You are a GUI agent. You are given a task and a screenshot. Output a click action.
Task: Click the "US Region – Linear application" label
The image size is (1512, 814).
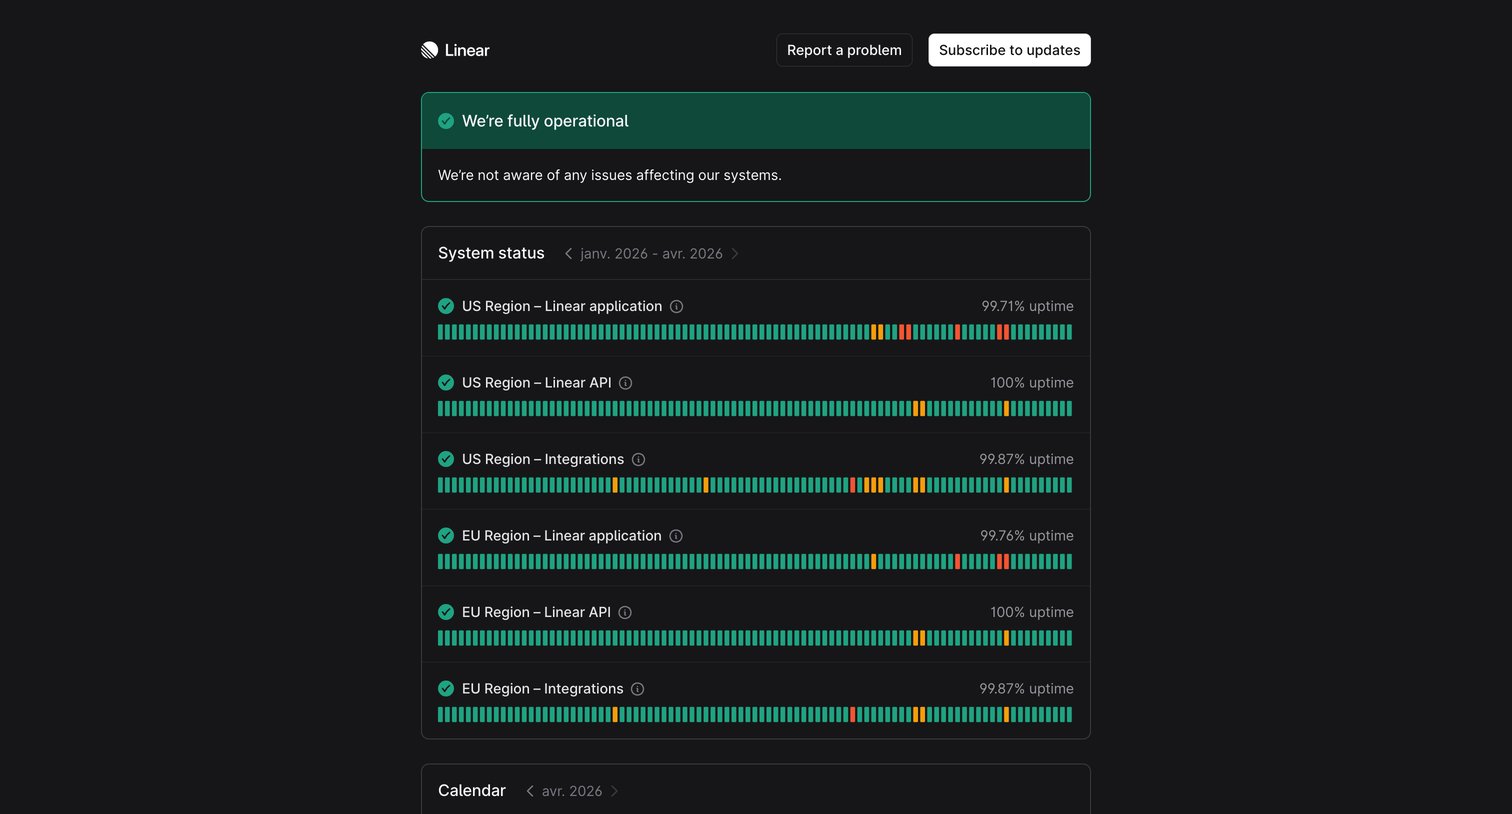tap(562, 306)
